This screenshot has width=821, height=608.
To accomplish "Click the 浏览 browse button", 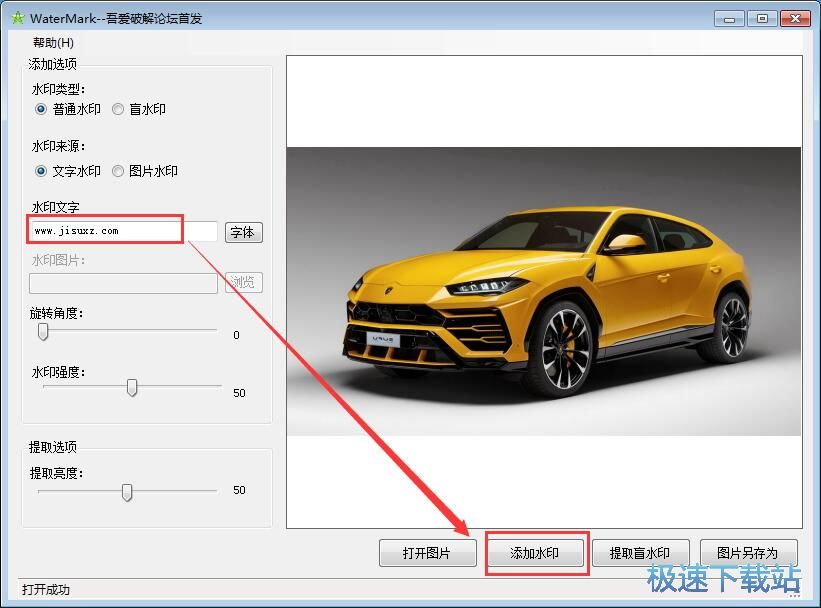I will pos(243,283).
